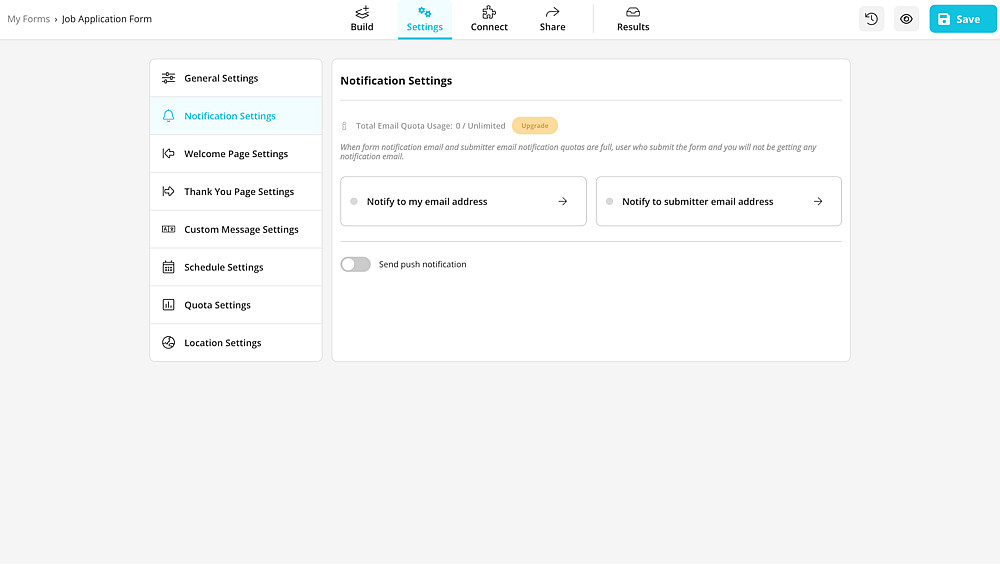Viewport: 1000px width, 564px height.
Task: Open Welcome Page Settings
Action: (236, 153)
